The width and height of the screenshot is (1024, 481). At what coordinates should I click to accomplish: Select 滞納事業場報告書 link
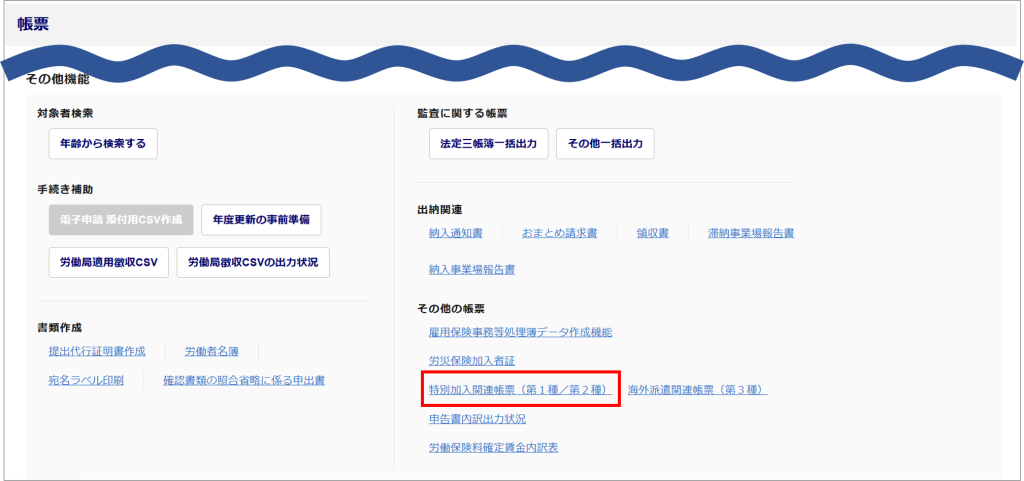pos(750,233)
